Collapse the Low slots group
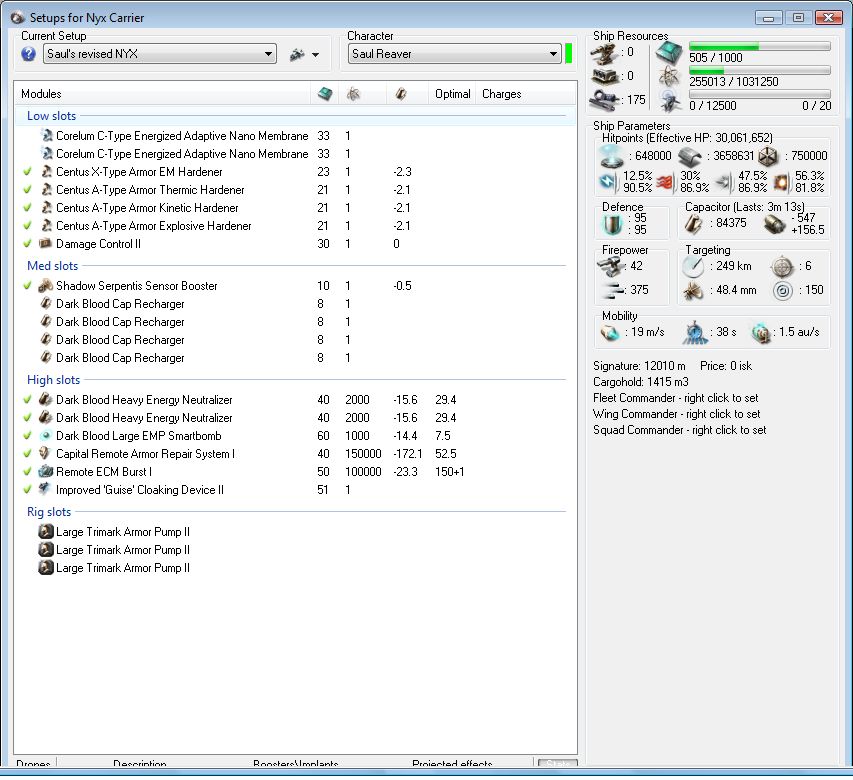Screen dimensions: 853x780 coord(52,116)
